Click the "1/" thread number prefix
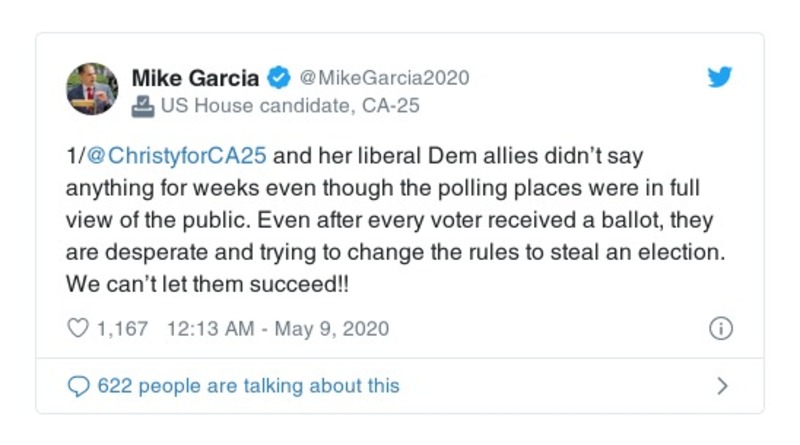800x445 pixels. (x=73, y=159)
